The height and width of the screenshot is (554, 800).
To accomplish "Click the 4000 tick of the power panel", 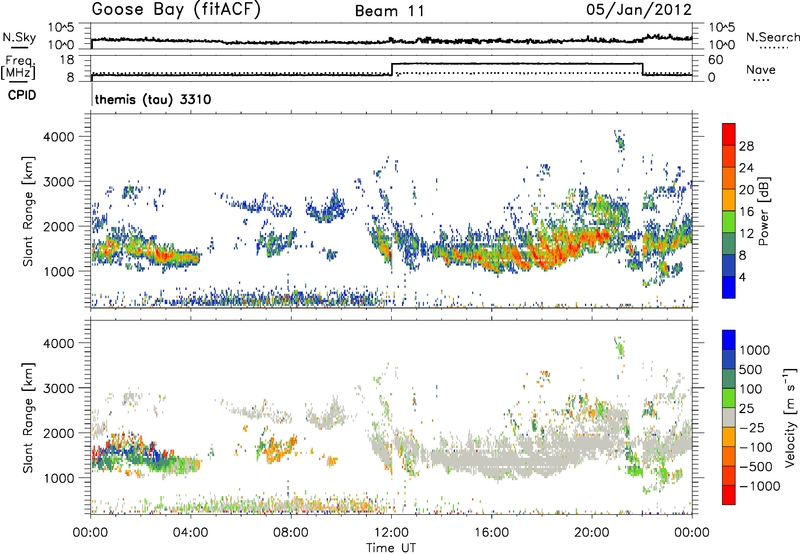I will coord(59,137).
